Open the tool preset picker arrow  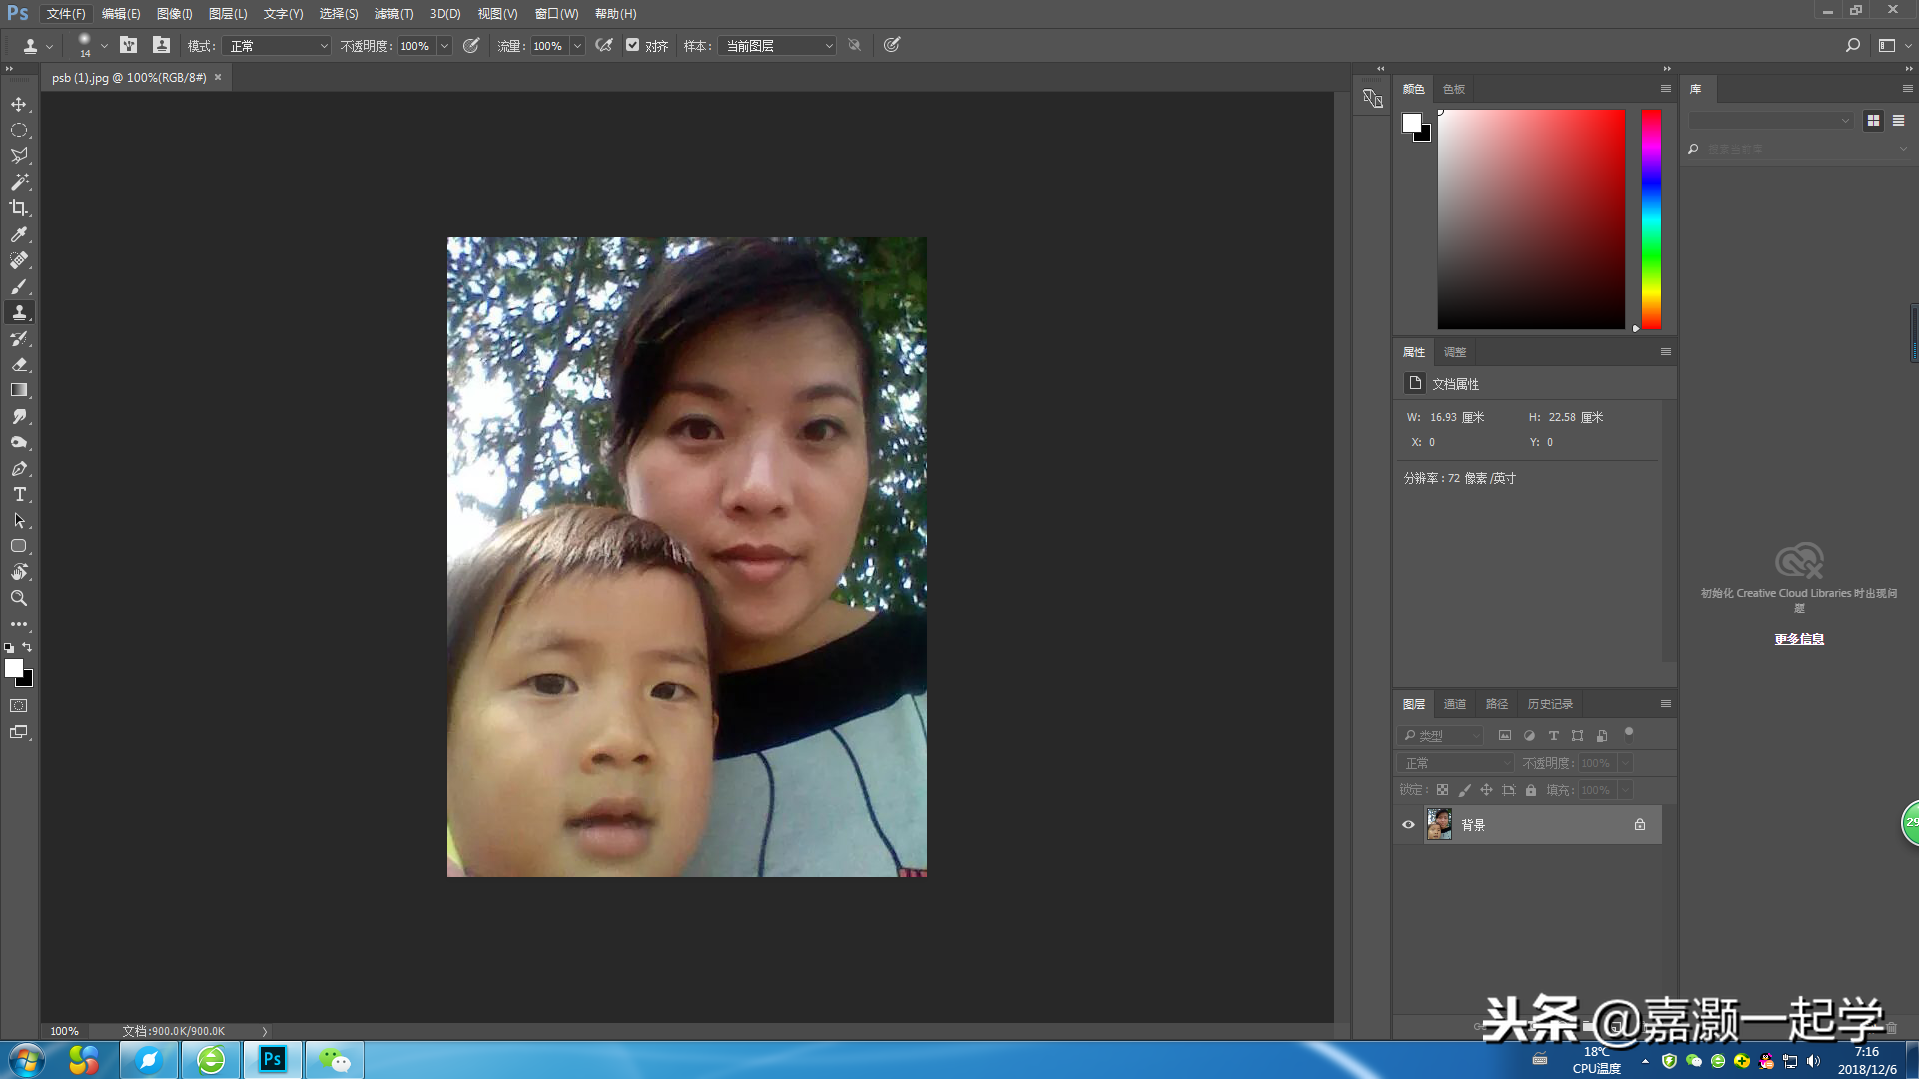(x=49, y=46)
